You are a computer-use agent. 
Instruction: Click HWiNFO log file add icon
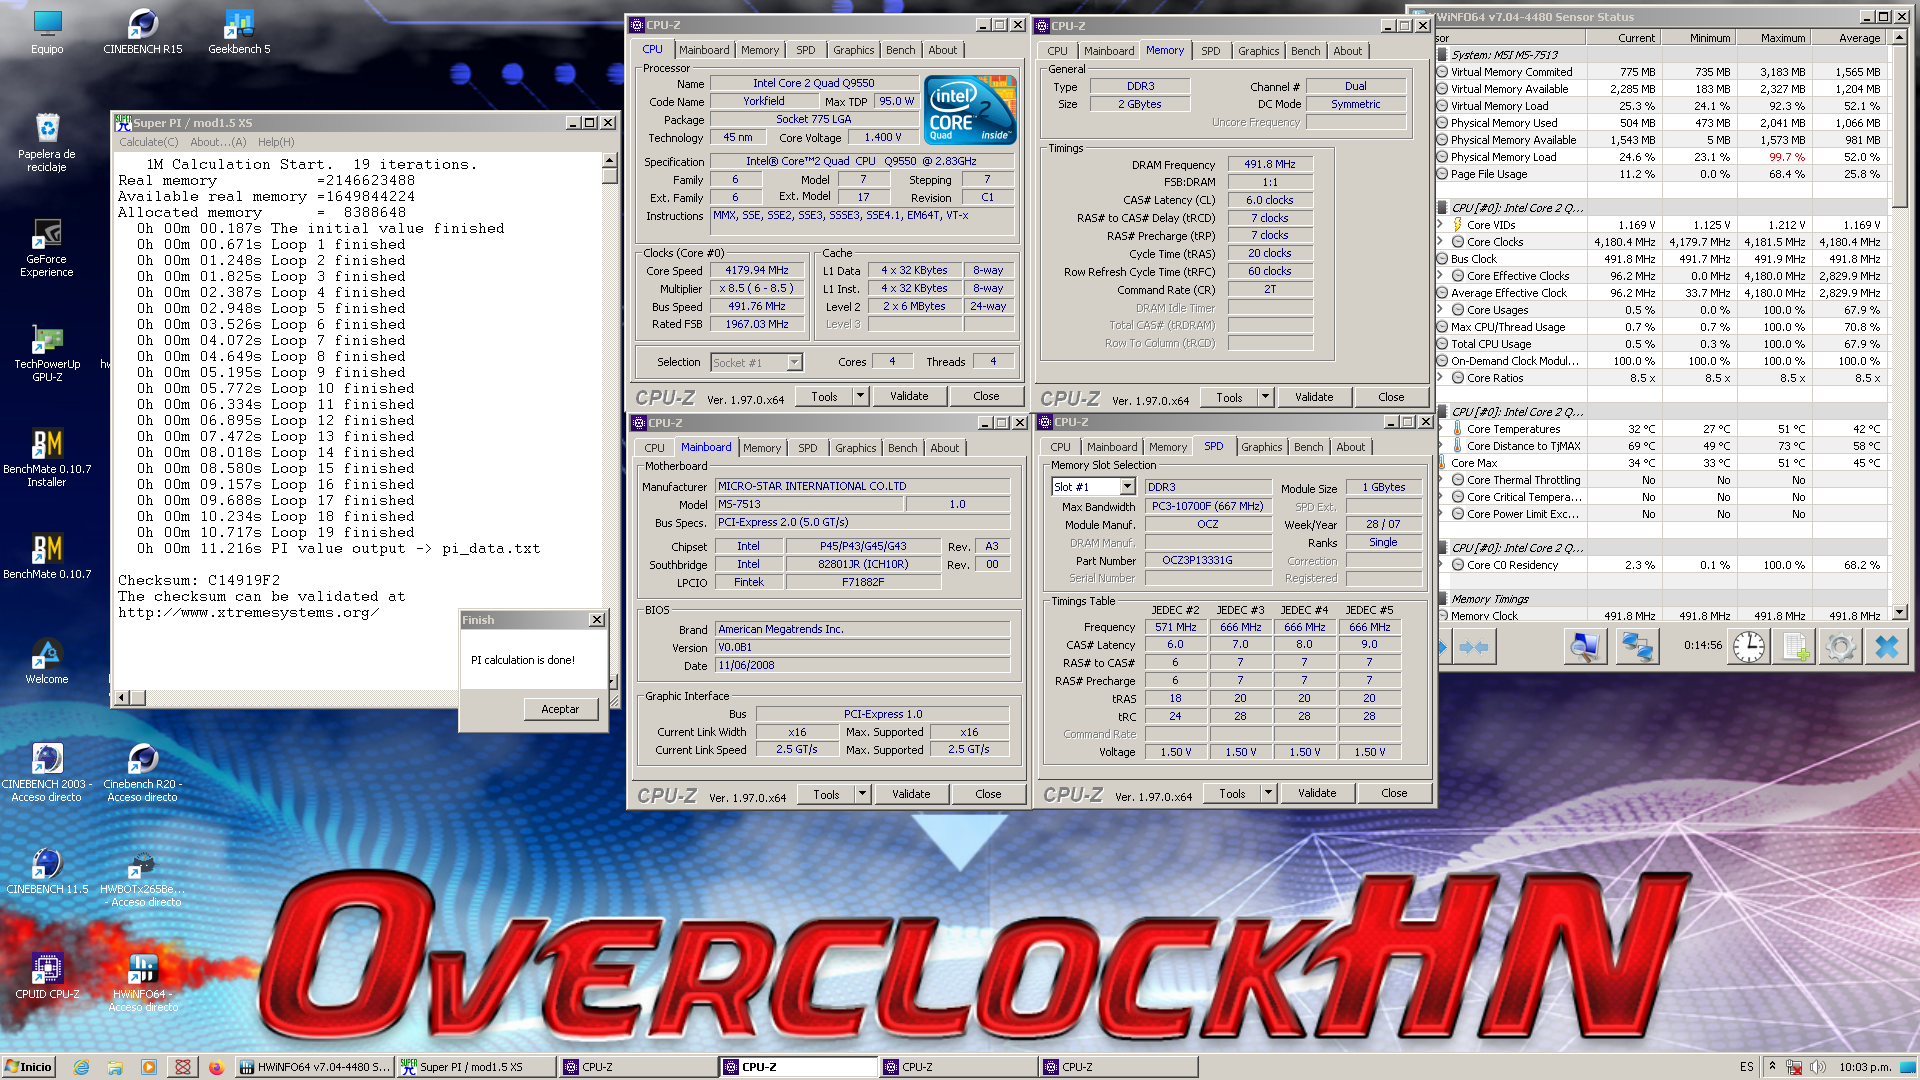click(1796, 647)
